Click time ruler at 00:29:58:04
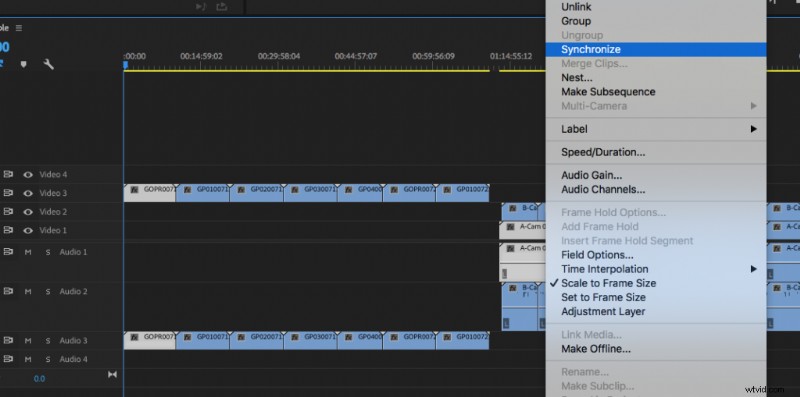800x397 pixels. coord(279,56)
